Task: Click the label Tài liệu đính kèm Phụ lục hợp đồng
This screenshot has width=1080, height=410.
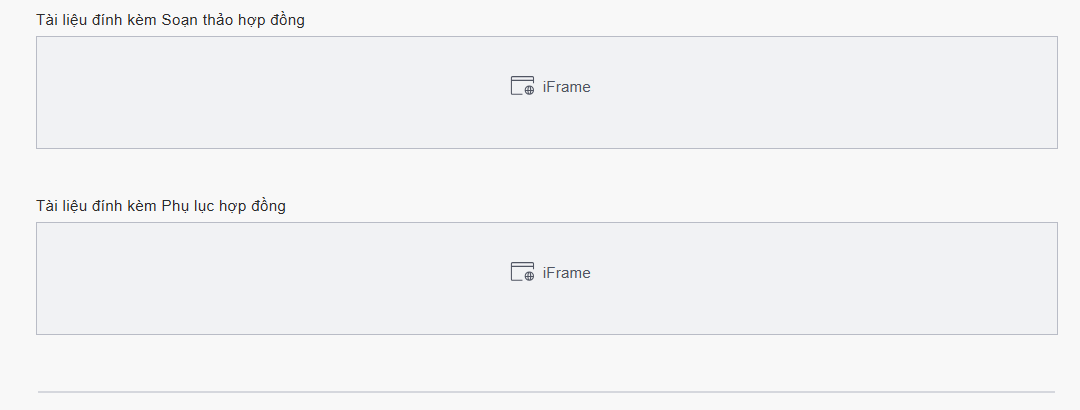Action: click(160, 206)
